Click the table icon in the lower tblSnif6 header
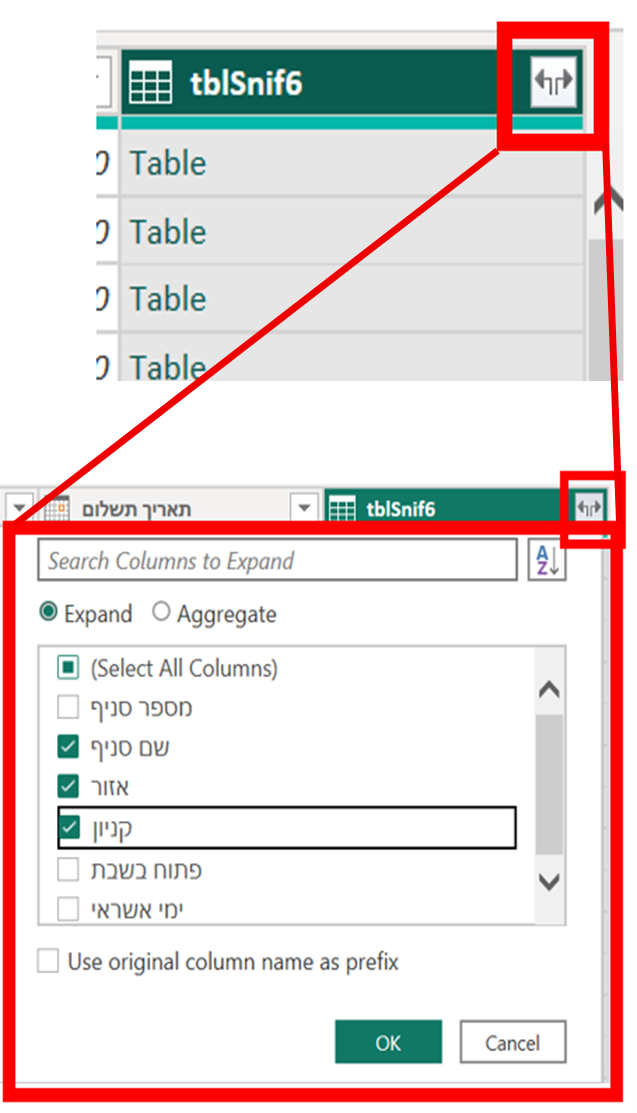Image resolution: width=637 pixels, height=1113 pixels. (342, 509)
